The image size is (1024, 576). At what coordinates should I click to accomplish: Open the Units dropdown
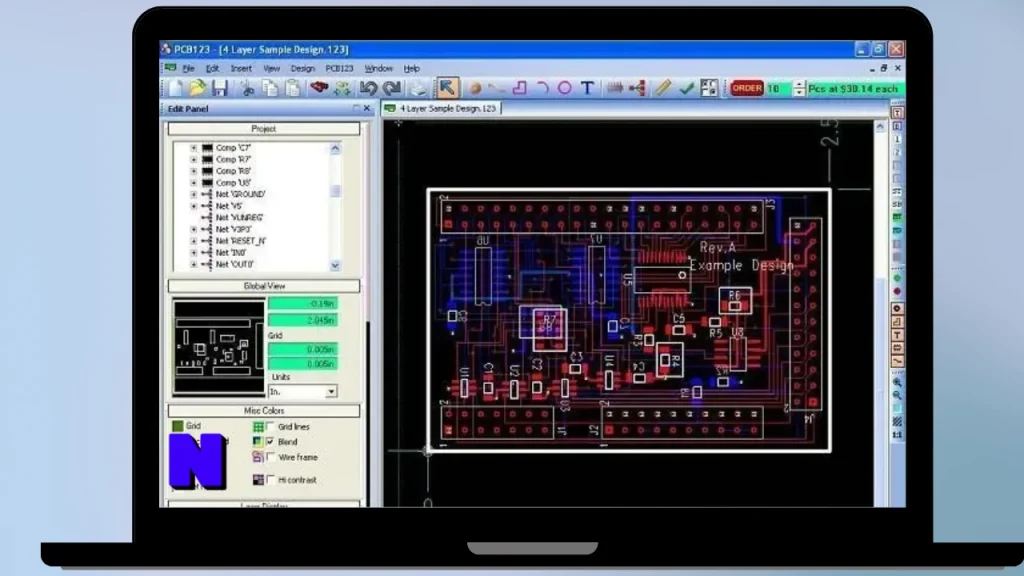(x=331, y=392)
